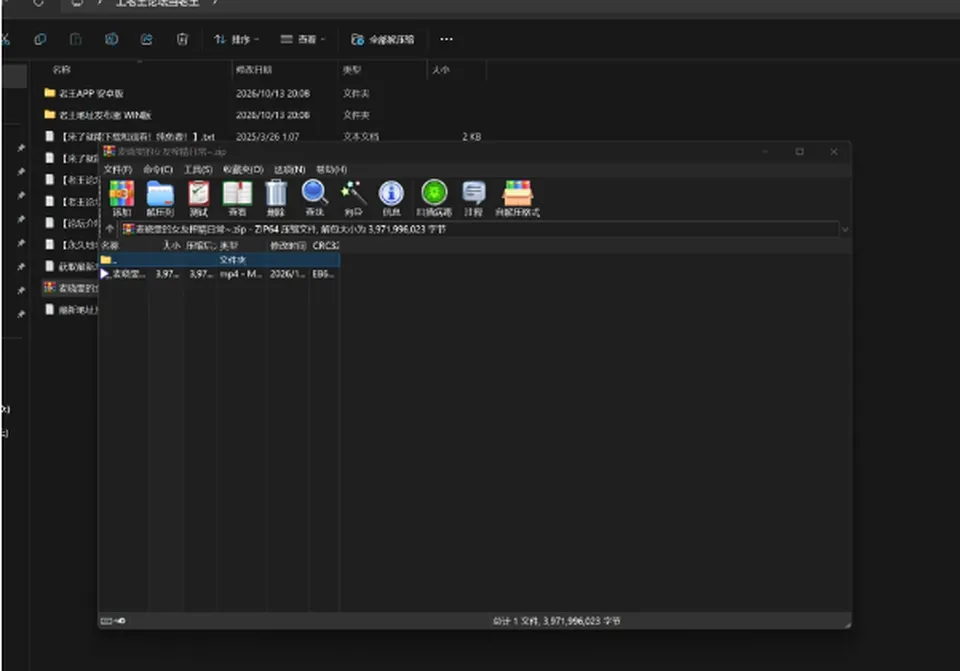Sort by 修改时间 column in WinRAR

(x=288, y=245)
